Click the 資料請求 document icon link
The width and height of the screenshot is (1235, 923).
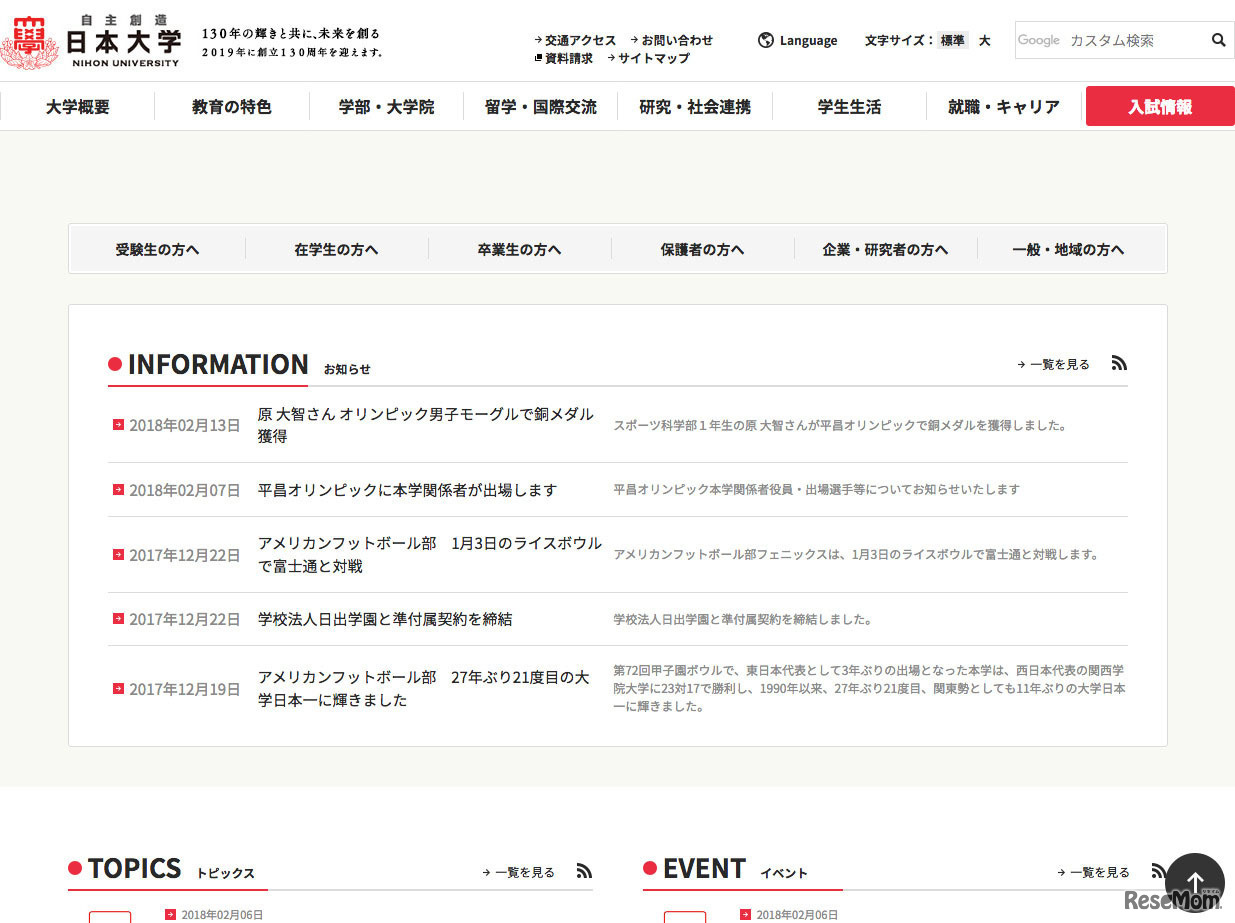pos(565,58)
